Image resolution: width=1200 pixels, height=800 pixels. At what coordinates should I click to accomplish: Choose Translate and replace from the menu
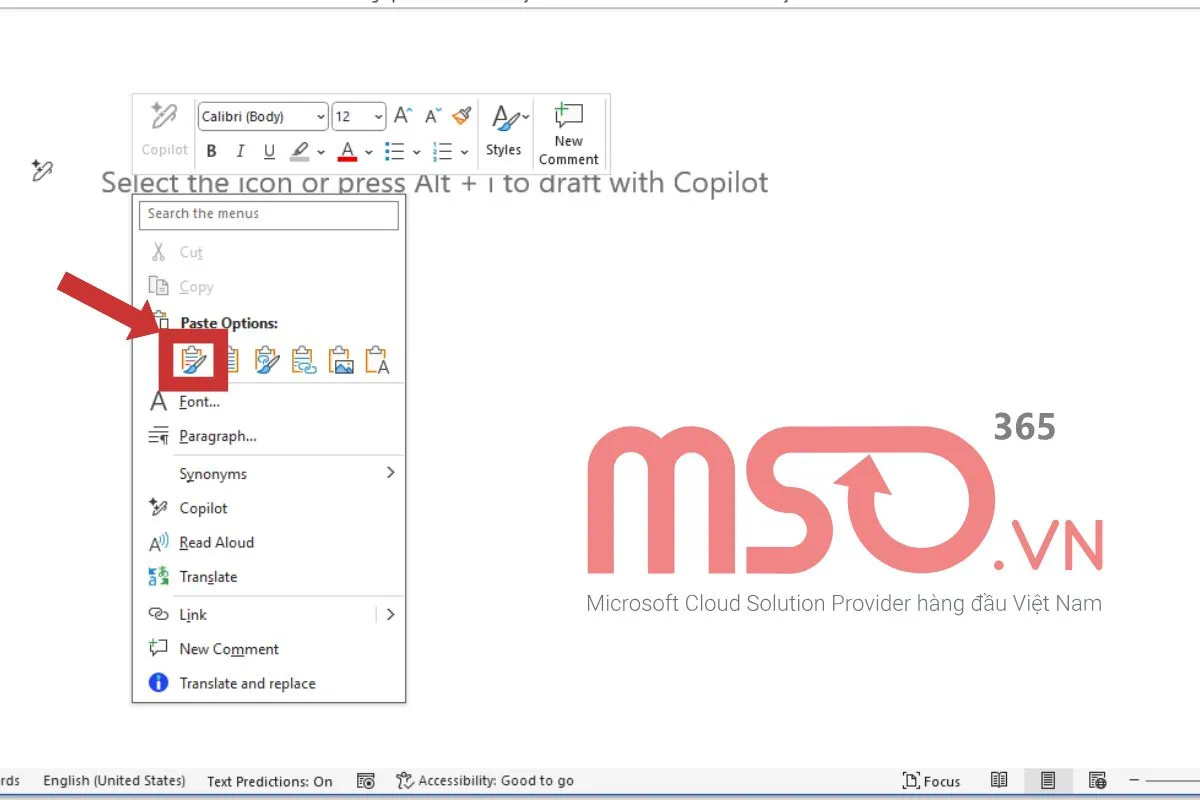coord(247,683)
